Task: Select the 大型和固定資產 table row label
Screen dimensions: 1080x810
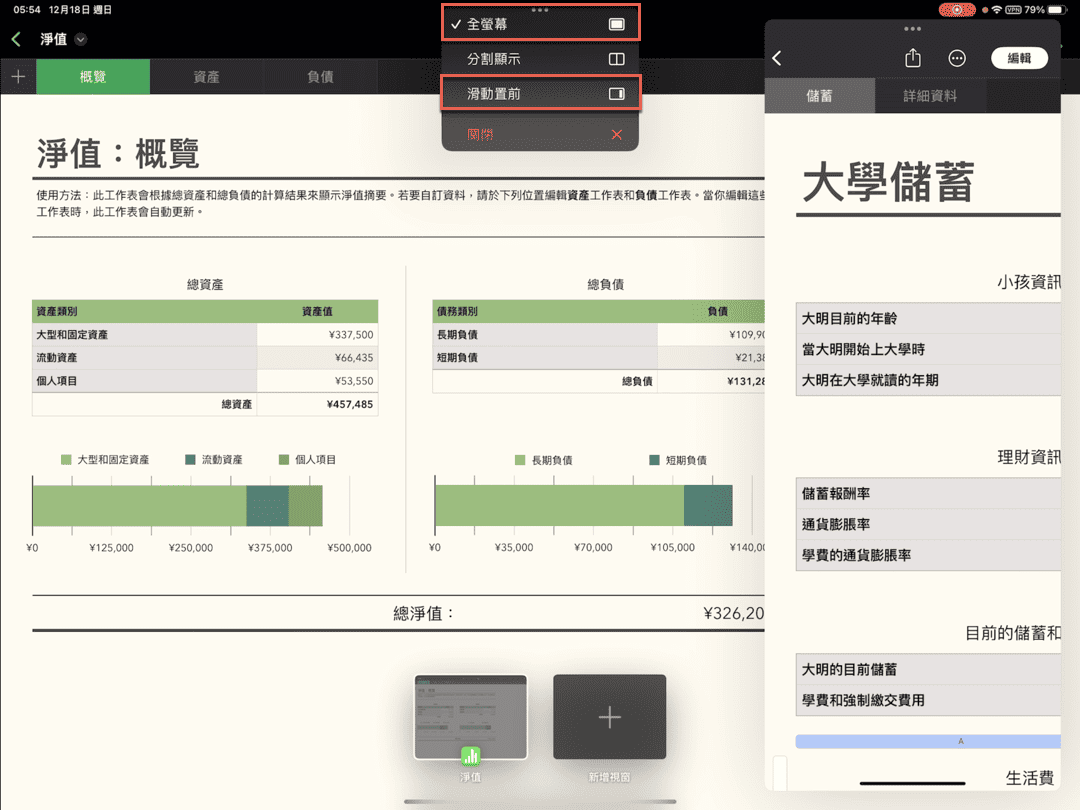Action: pos(145,335)
